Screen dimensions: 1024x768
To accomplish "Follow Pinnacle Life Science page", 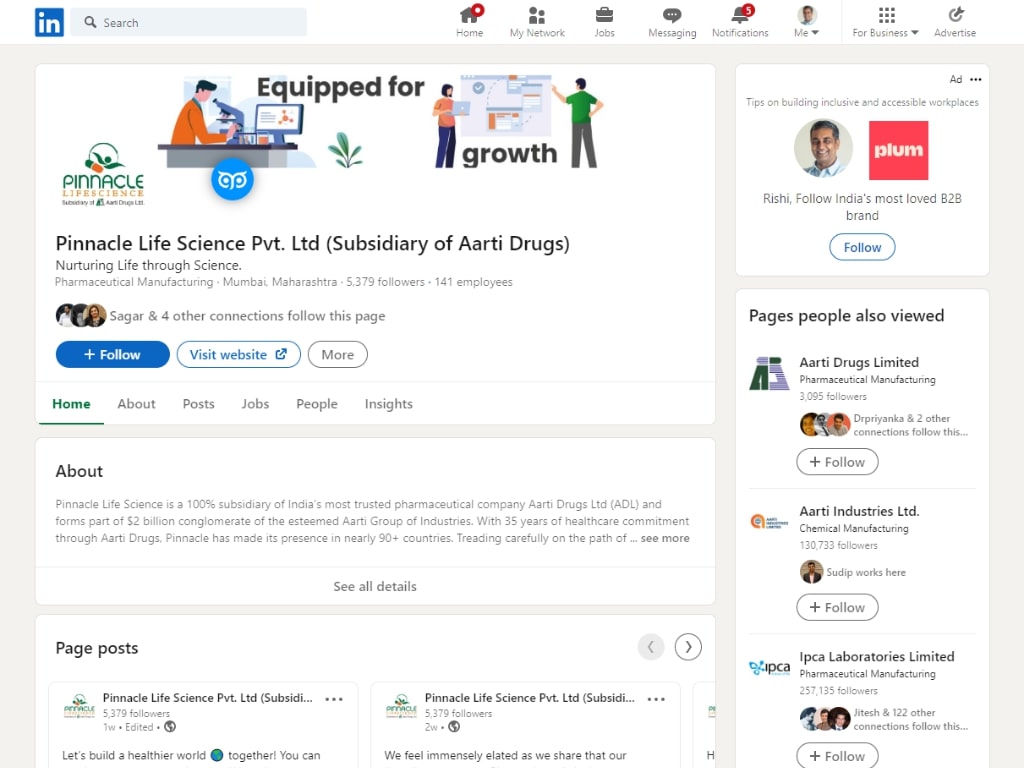I will (112, 354).
